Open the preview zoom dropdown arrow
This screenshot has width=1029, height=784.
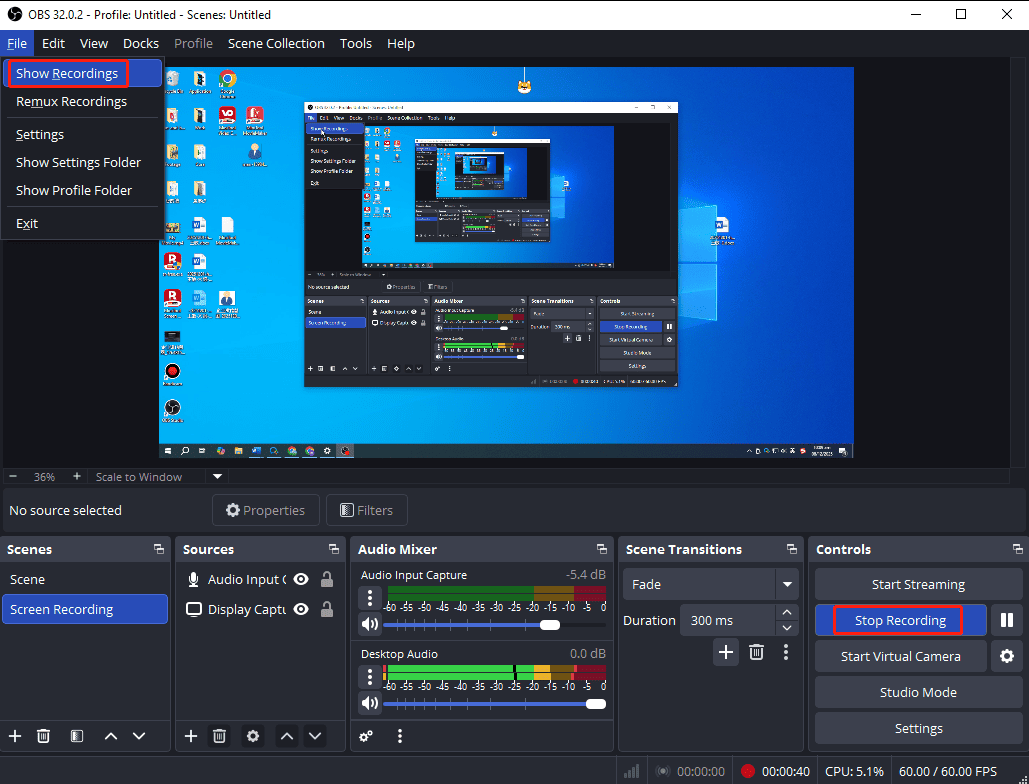[216, 477]
